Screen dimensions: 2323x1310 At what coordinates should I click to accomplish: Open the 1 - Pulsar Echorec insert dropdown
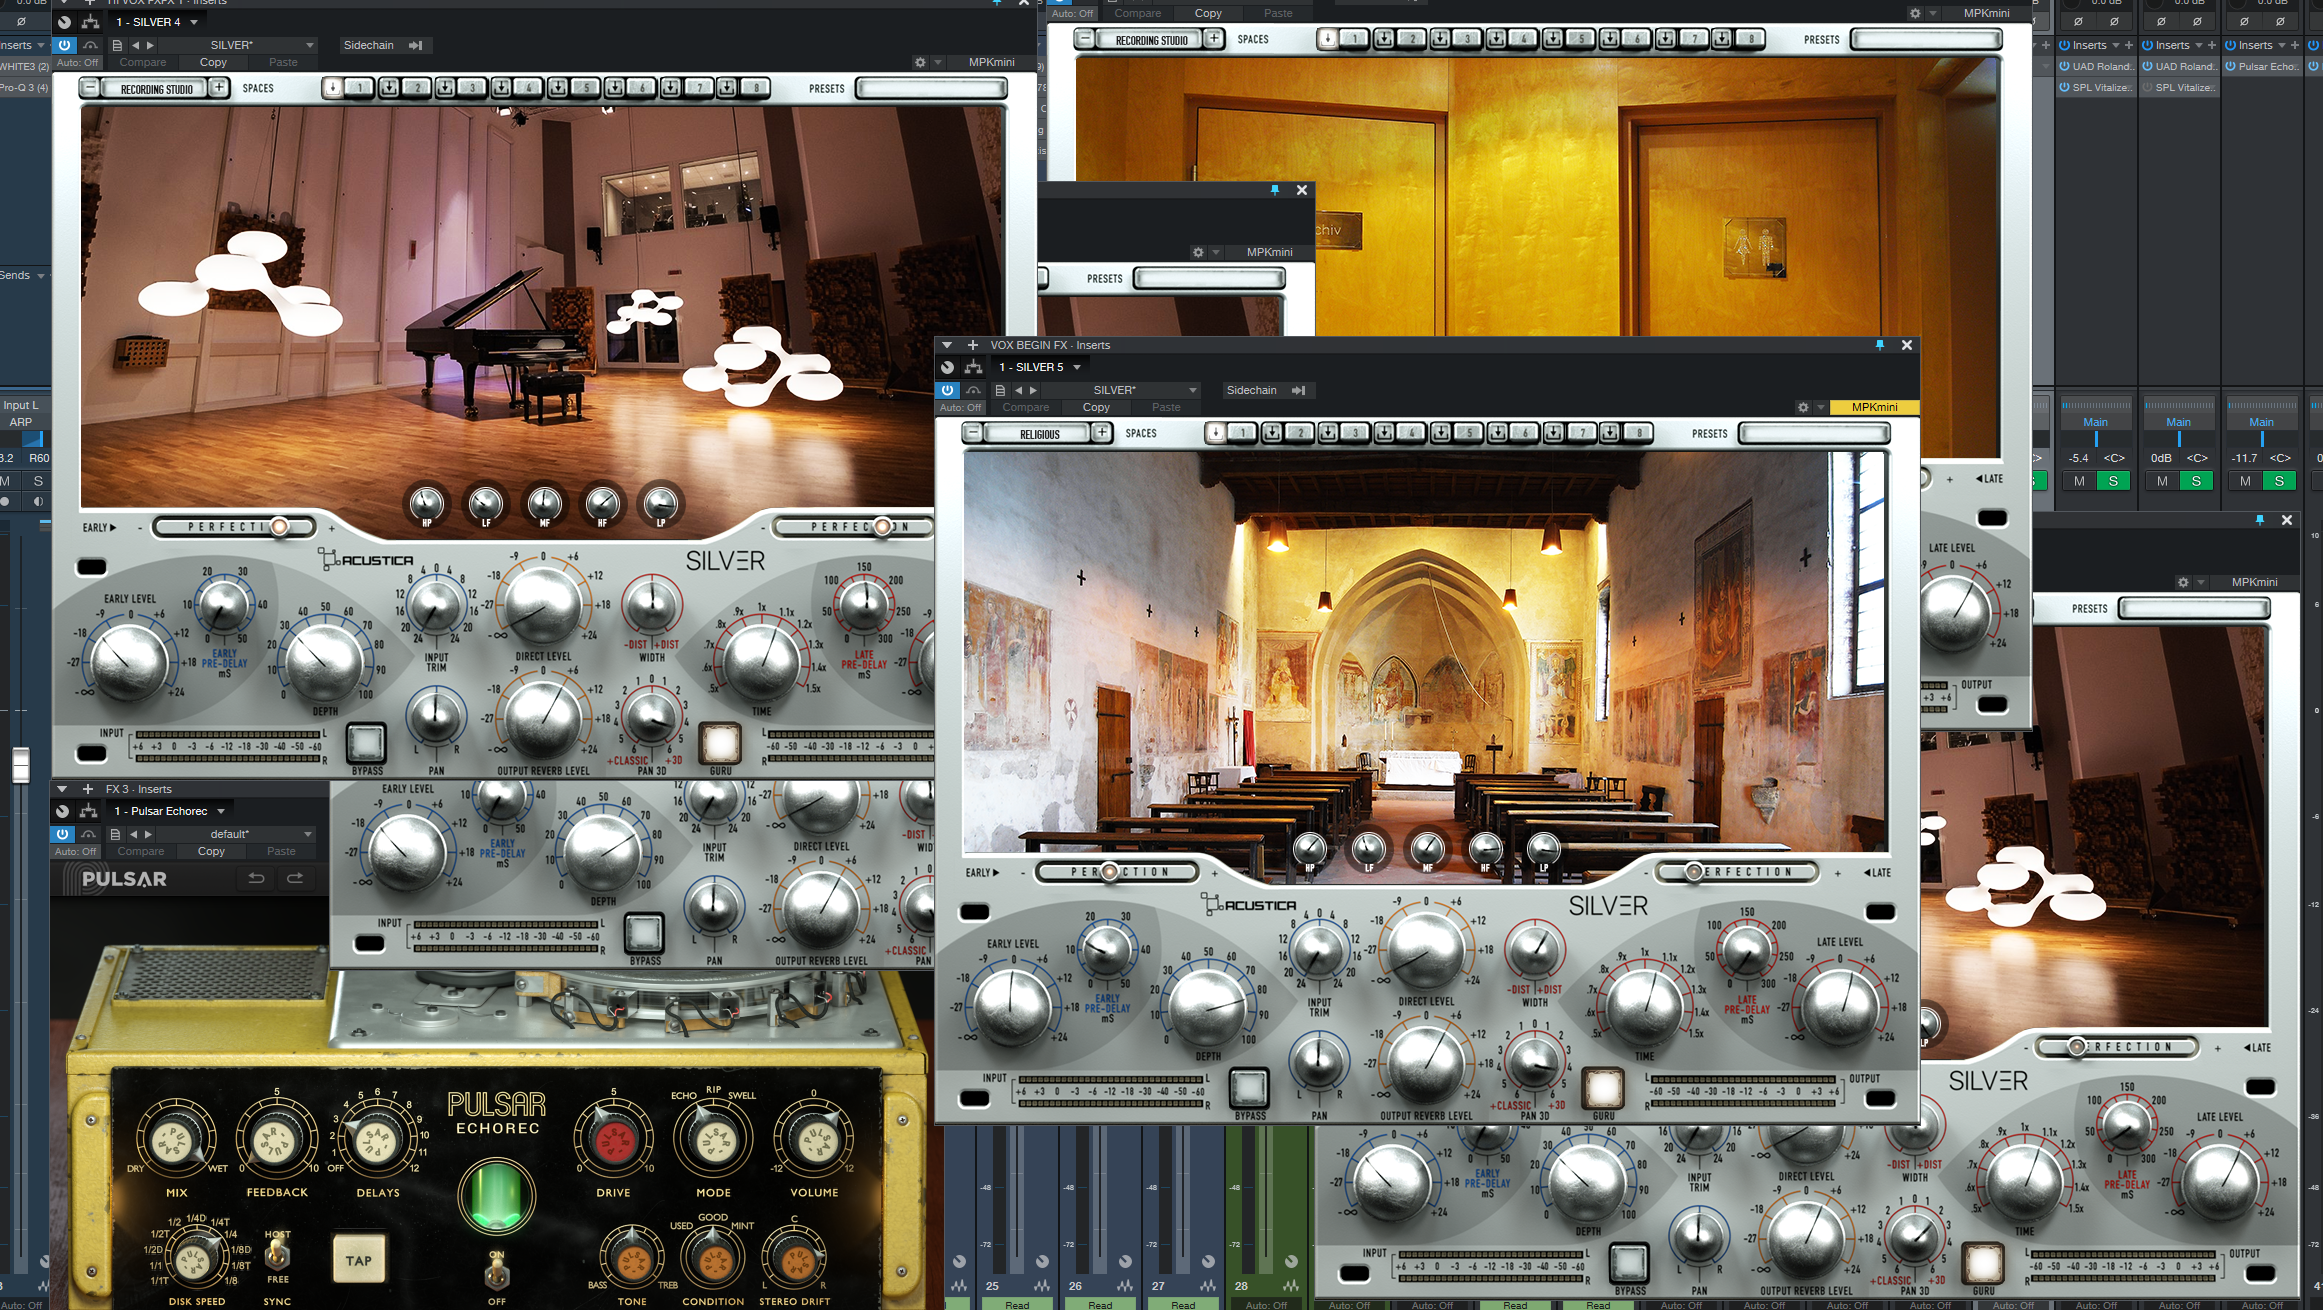221,811
